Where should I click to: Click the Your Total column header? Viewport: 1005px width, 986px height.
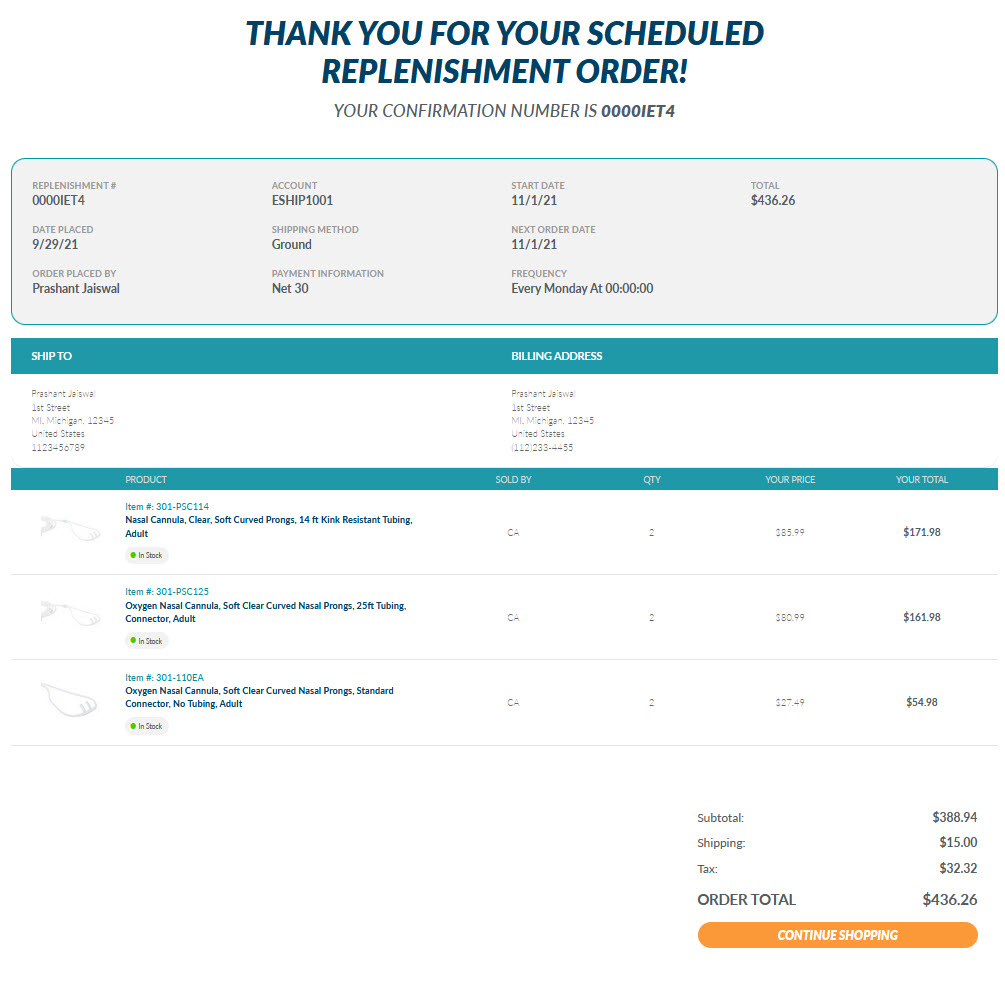click(921, 480)
